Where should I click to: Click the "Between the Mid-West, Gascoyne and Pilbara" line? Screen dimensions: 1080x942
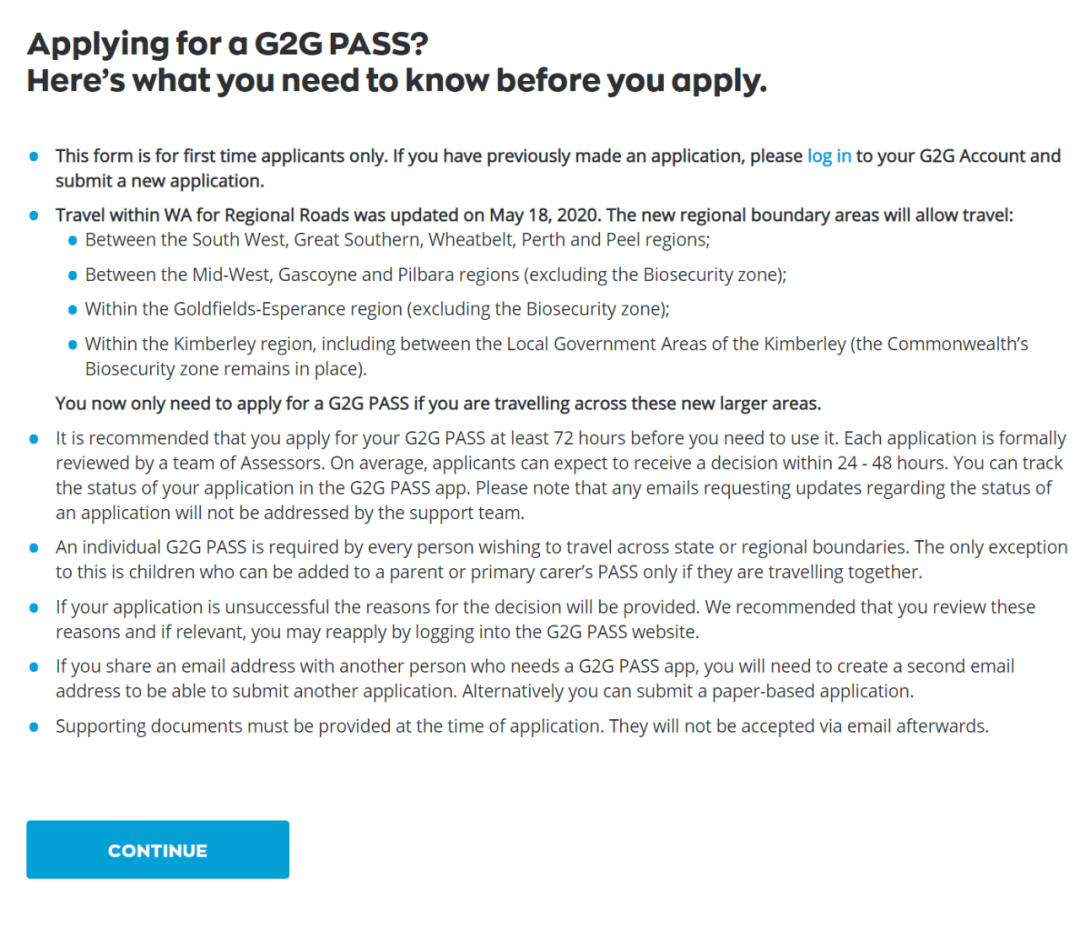click(x=435, y=275)
